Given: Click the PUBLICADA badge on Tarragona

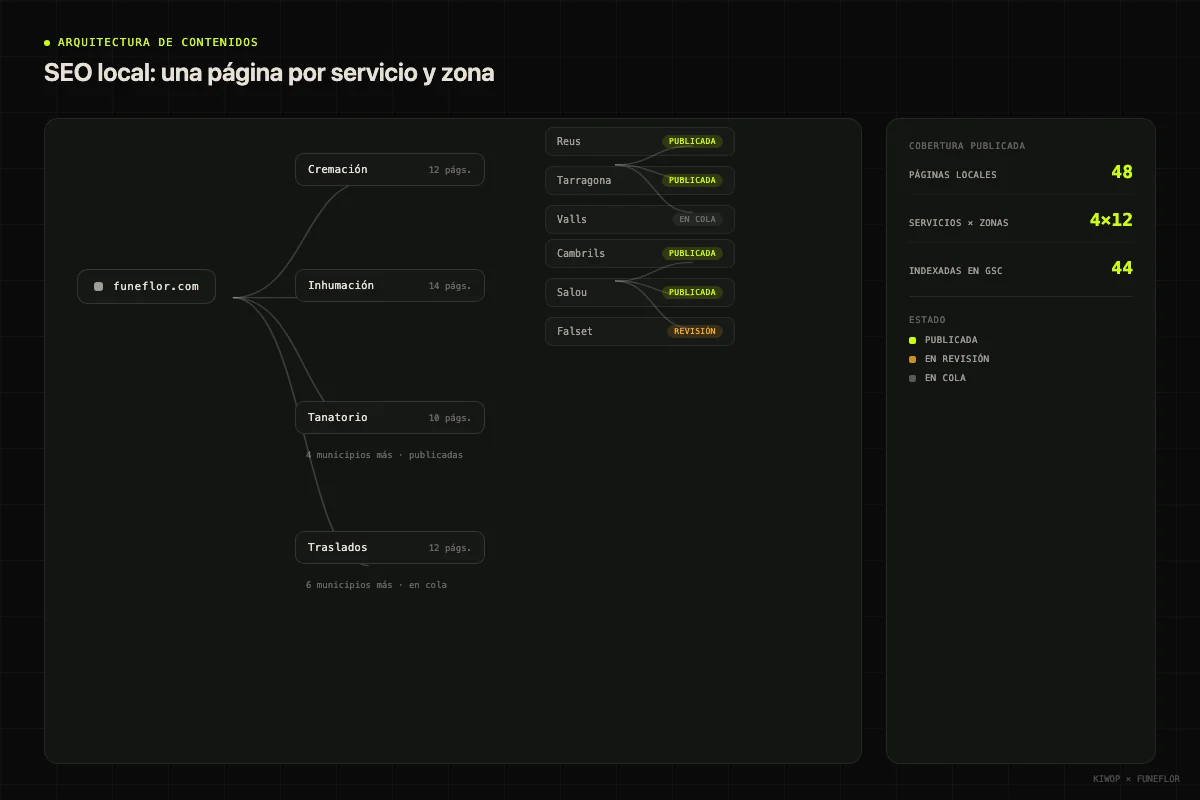Looking at the screenshot, I should 692,180.
